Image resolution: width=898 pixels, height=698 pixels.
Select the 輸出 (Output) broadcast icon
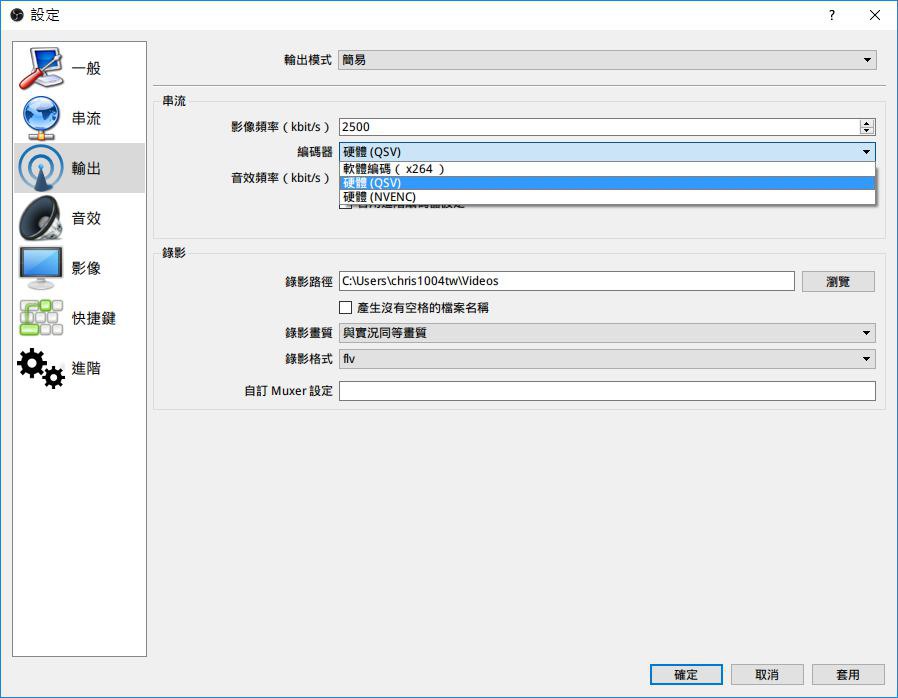(41, 168)
